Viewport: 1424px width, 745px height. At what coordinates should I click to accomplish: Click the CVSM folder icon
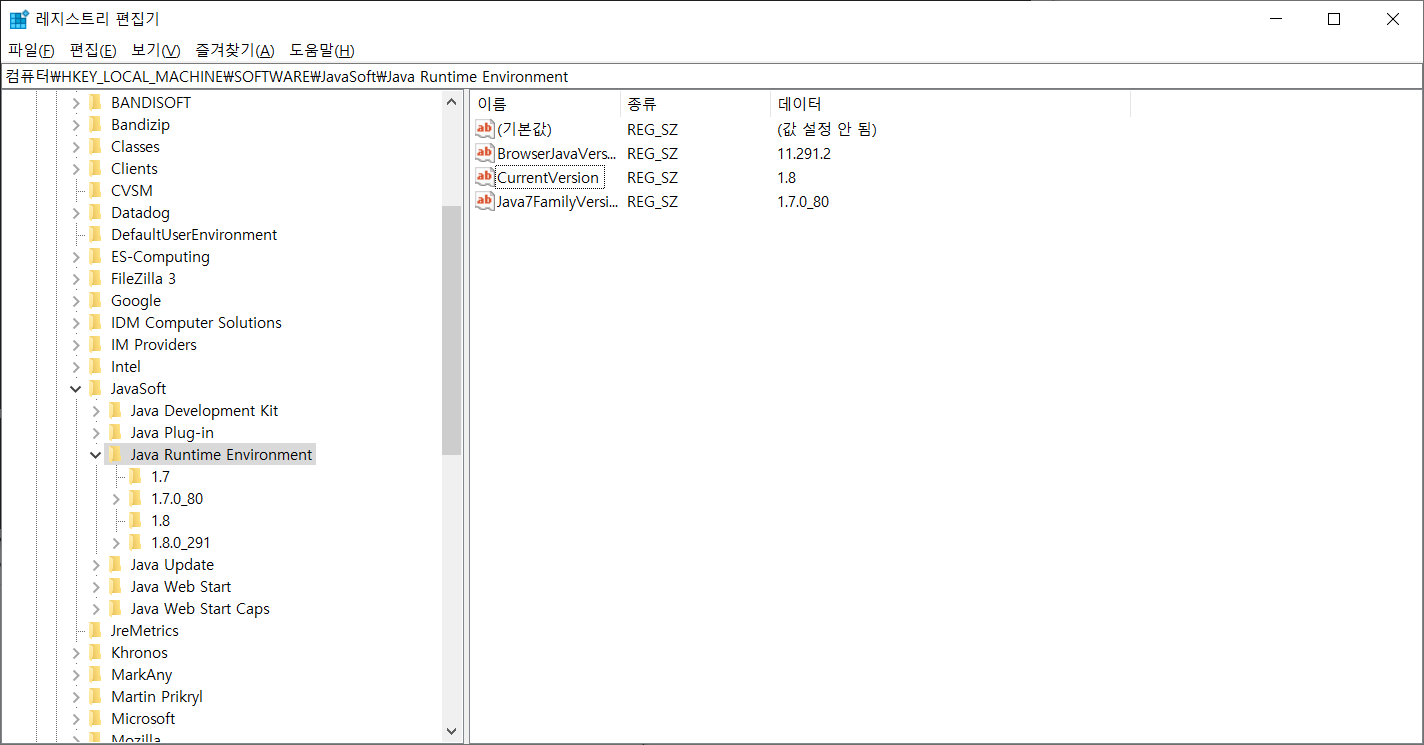point(96,190)
